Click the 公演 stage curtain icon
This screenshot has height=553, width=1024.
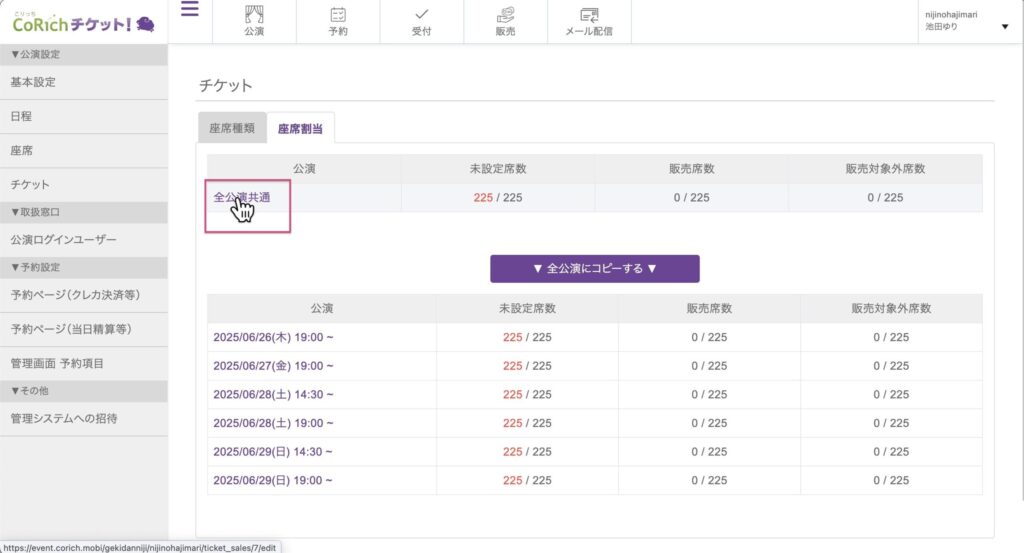pyautogui.click(x=254, y=15)
